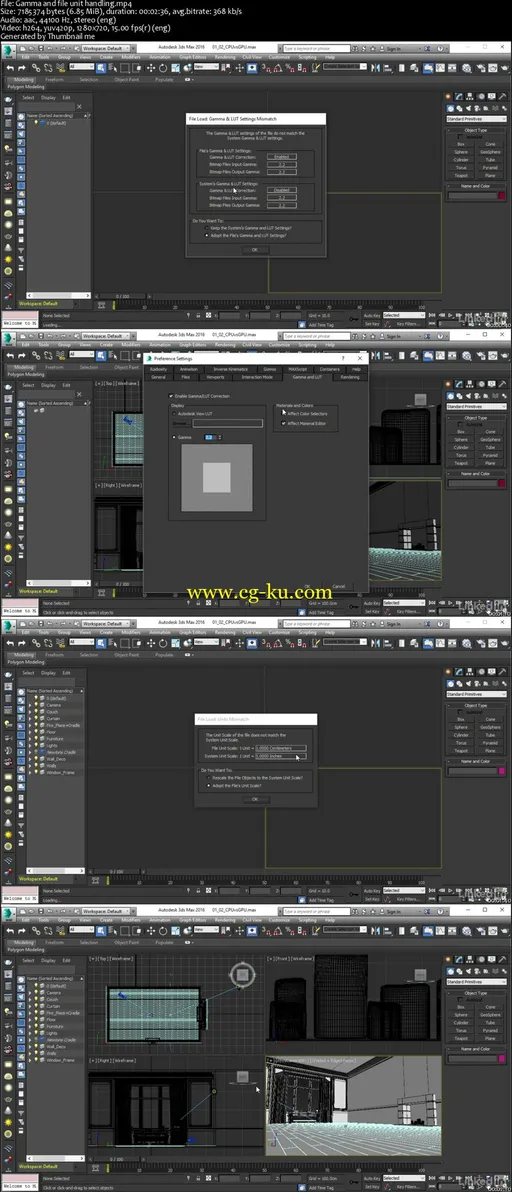512x1192 pixels.
Task: Click OK in File Load Gamma & LUT Mismatch dialog
Action: point(254,249)
